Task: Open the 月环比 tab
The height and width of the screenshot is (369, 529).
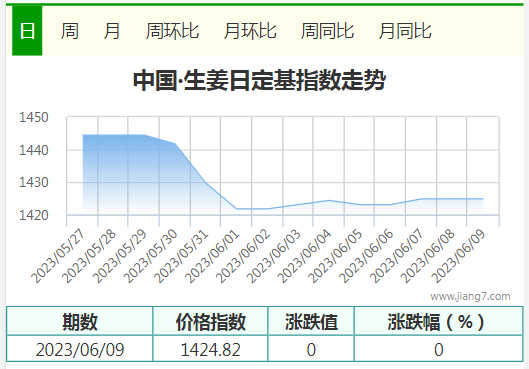Action: click(x=250, y=31)
